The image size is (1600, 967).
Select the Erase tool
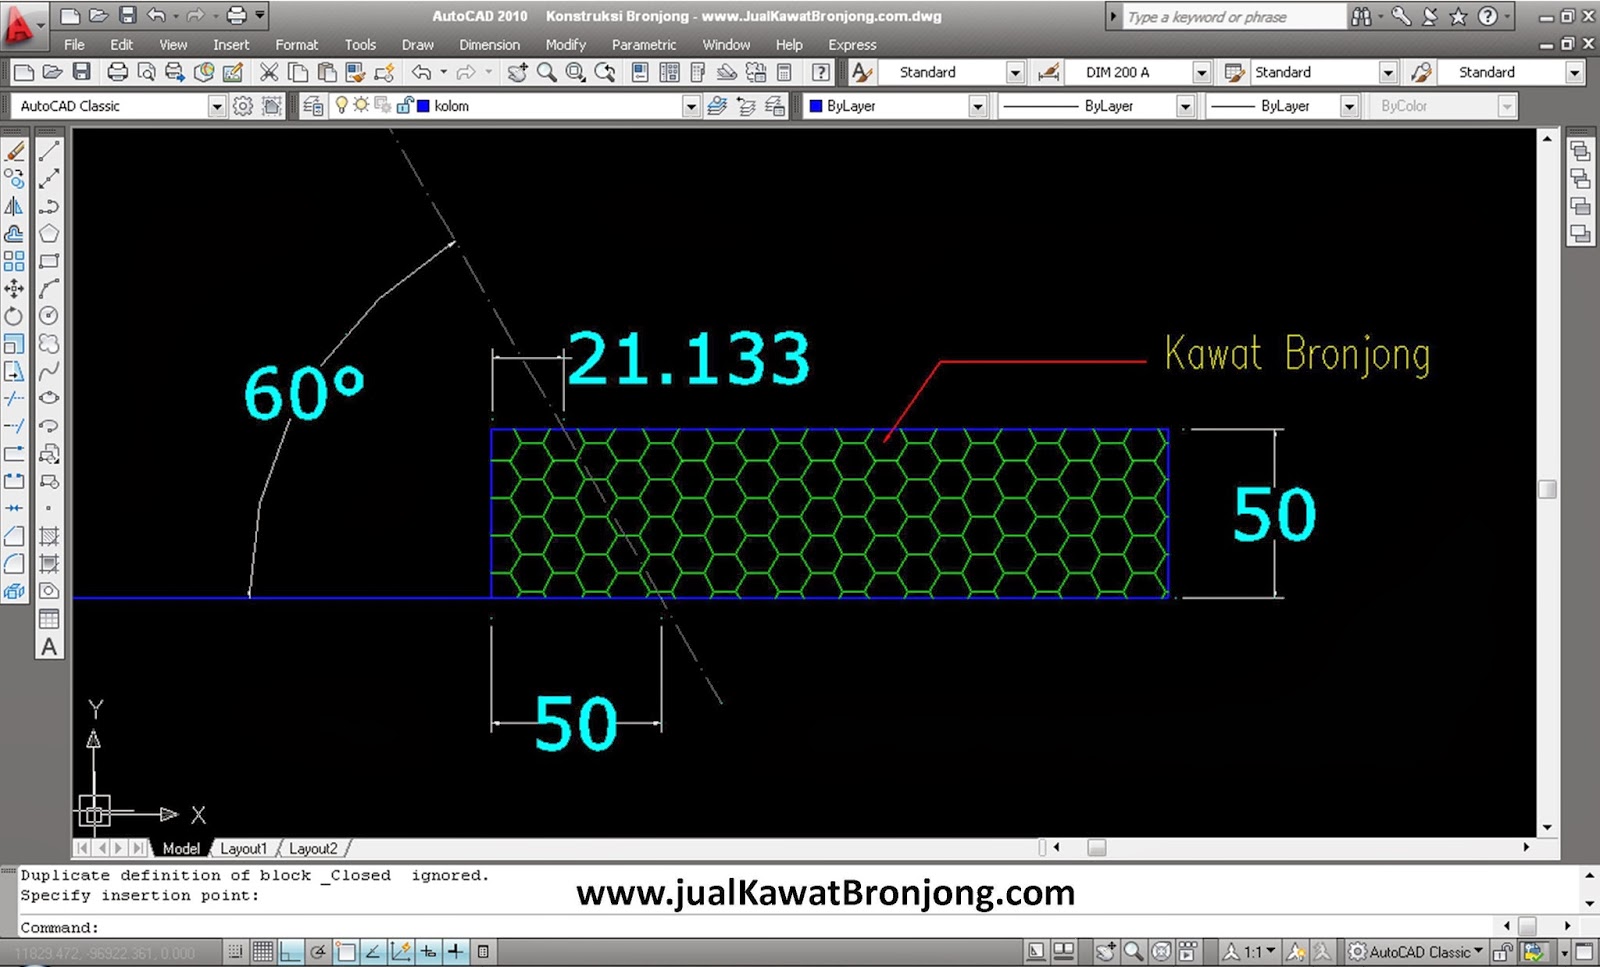[14, 151]
